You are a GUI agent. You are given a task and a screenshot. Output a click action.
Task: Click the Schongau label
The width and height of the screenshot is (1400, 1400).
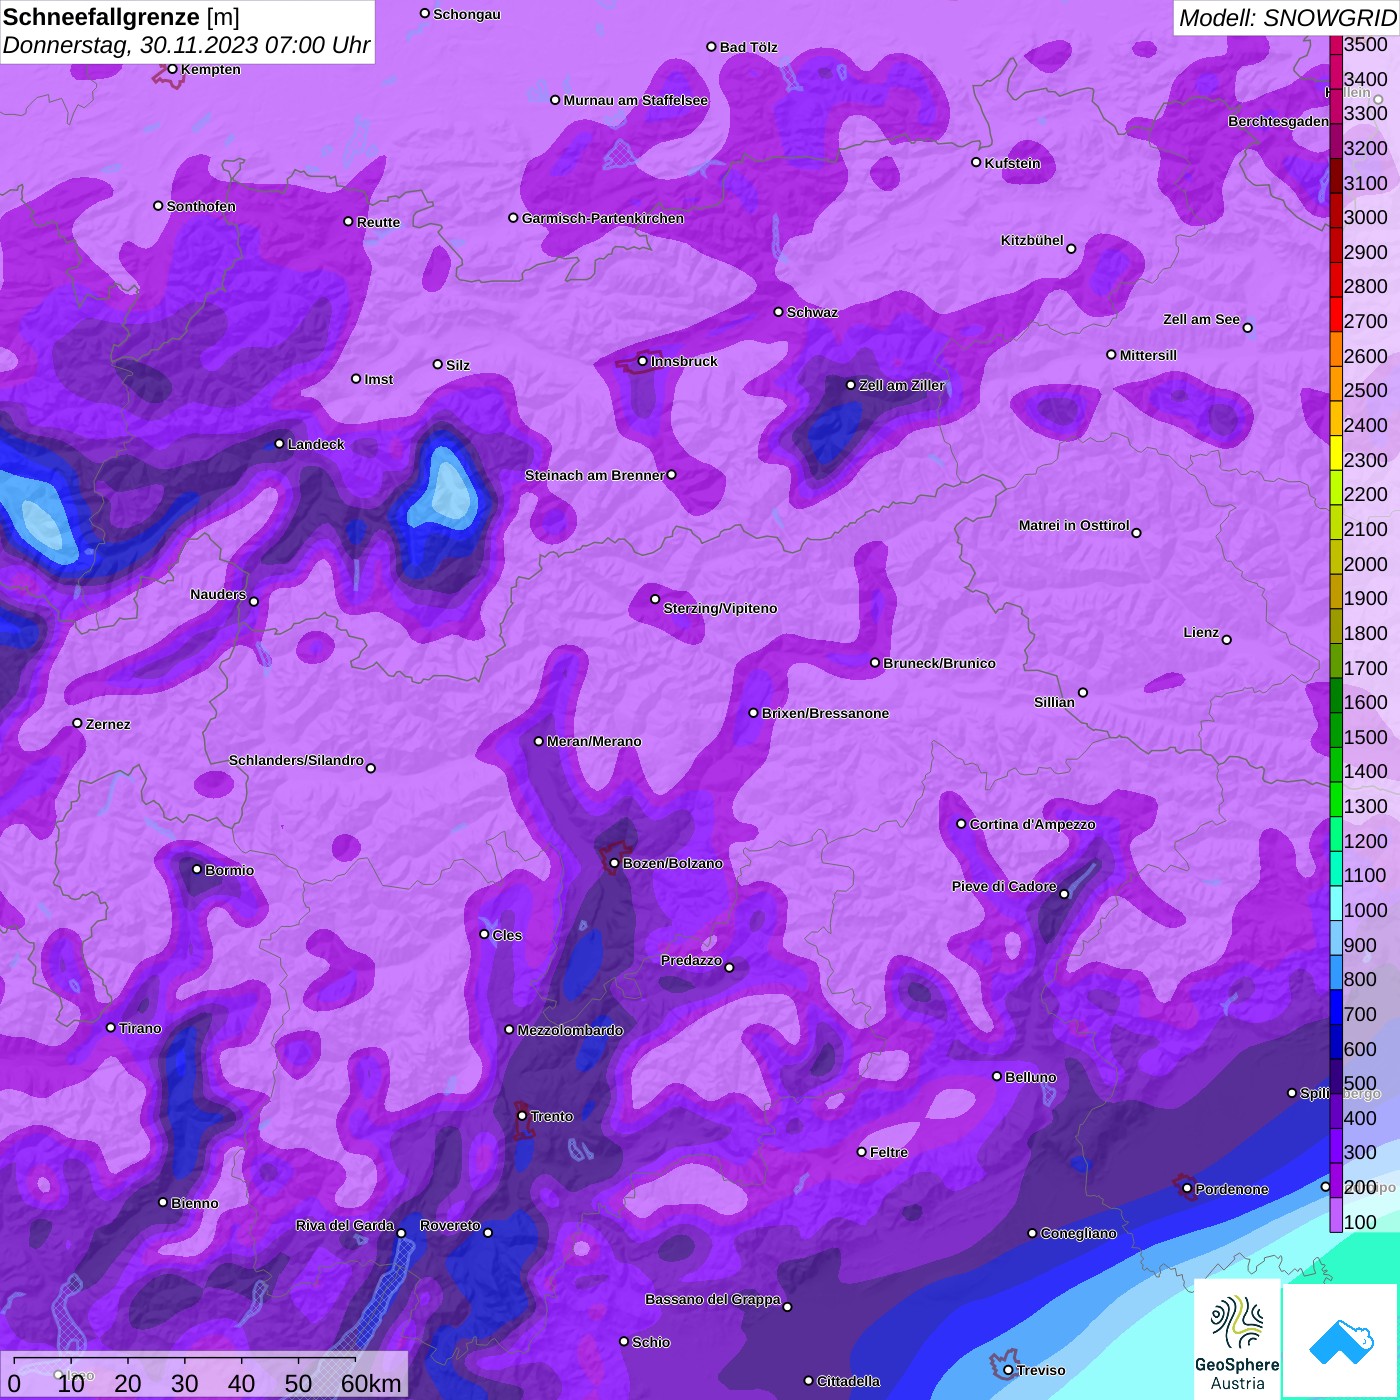467,14
